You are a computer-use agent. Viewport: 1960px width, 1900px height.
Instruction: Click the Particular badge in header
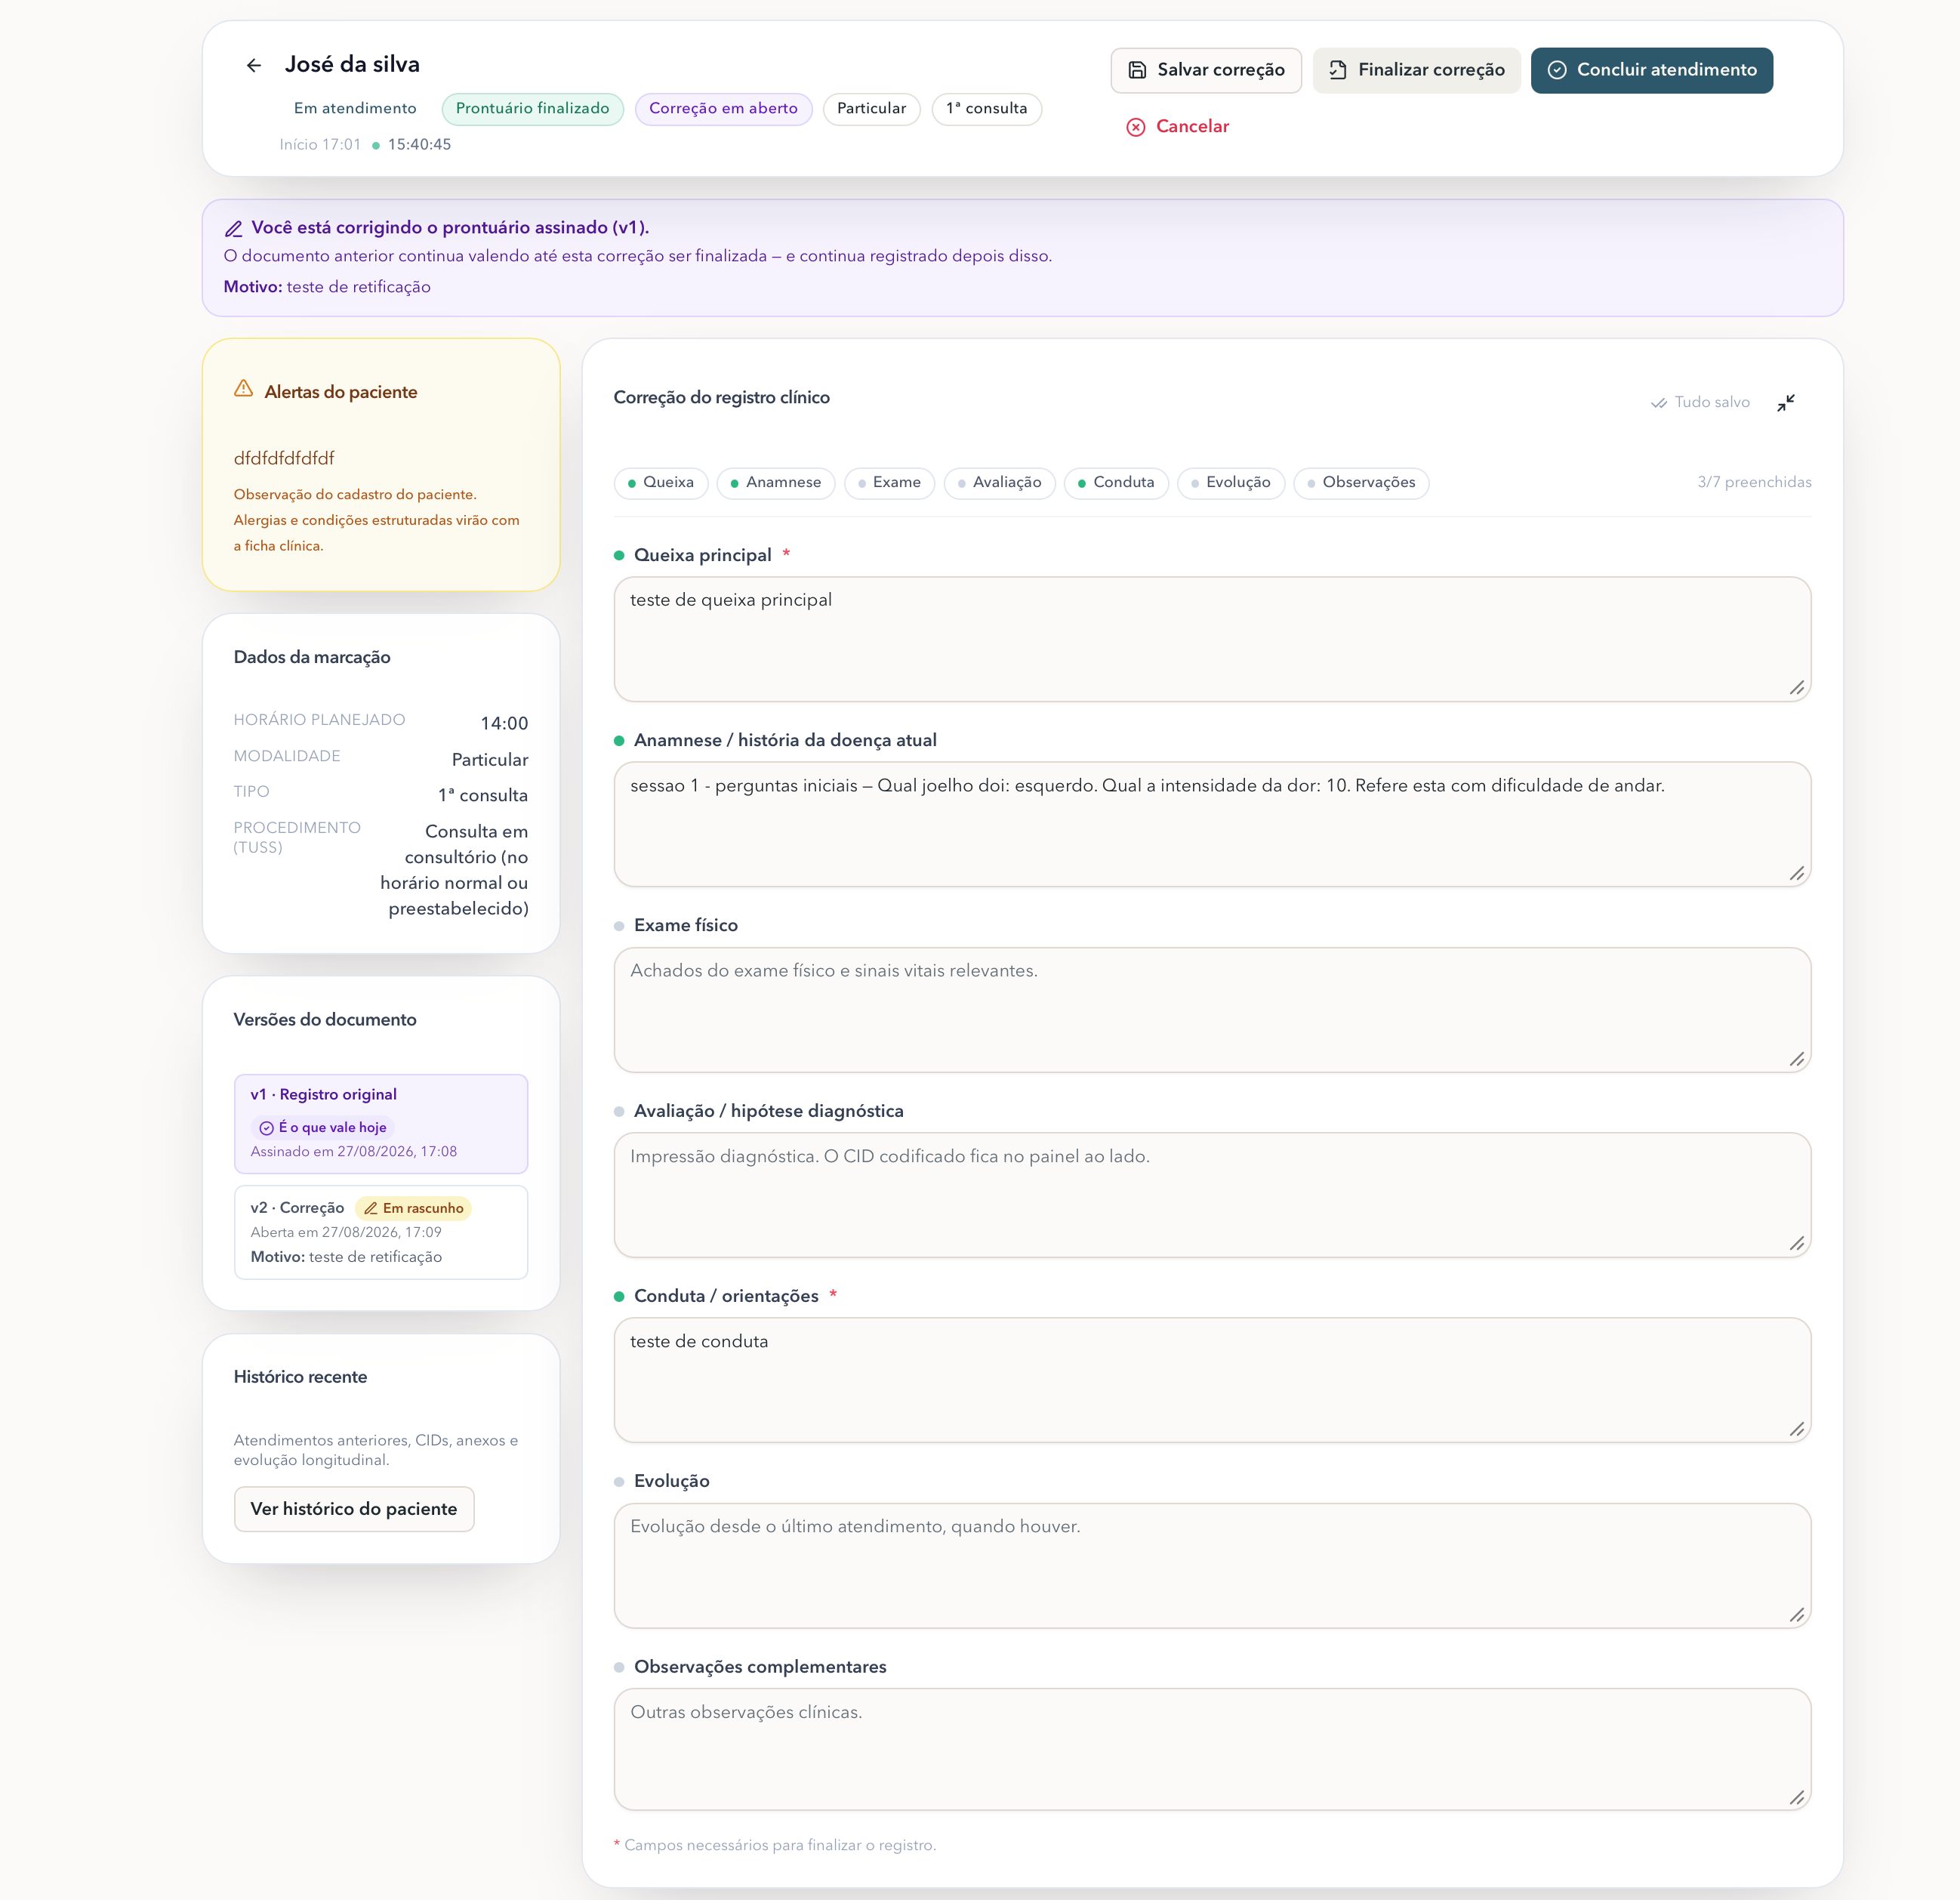point(872,109)
